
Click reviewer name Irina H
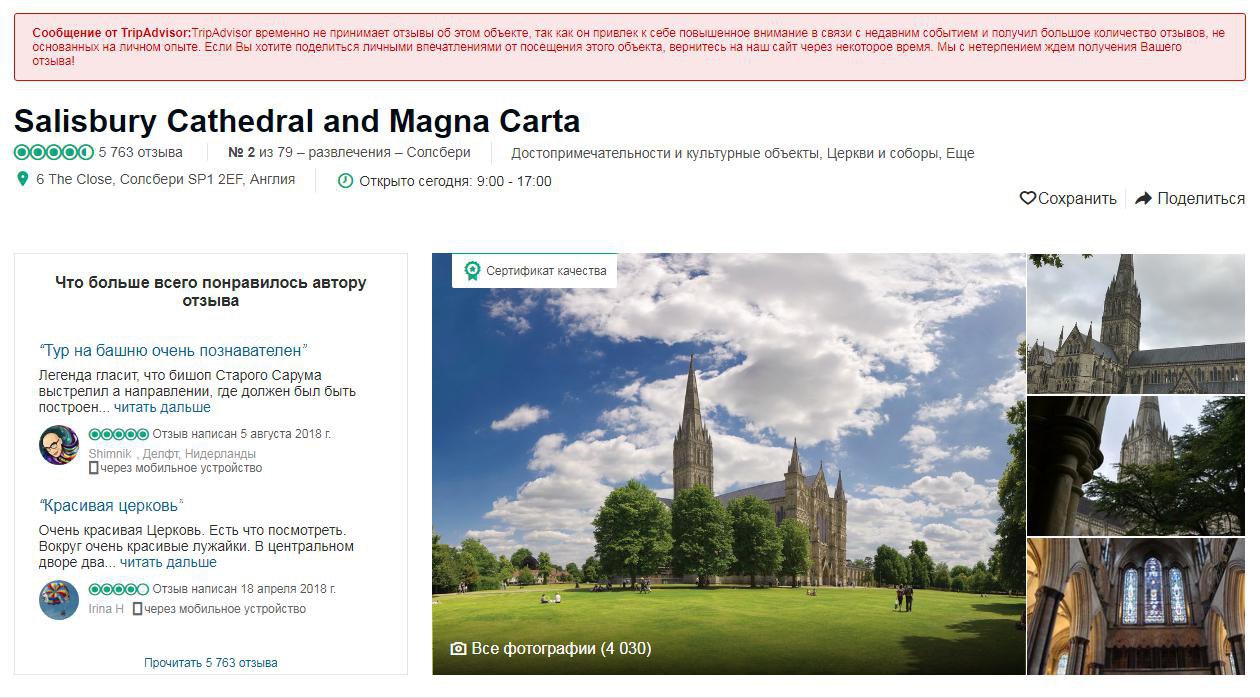coord(106,608)
